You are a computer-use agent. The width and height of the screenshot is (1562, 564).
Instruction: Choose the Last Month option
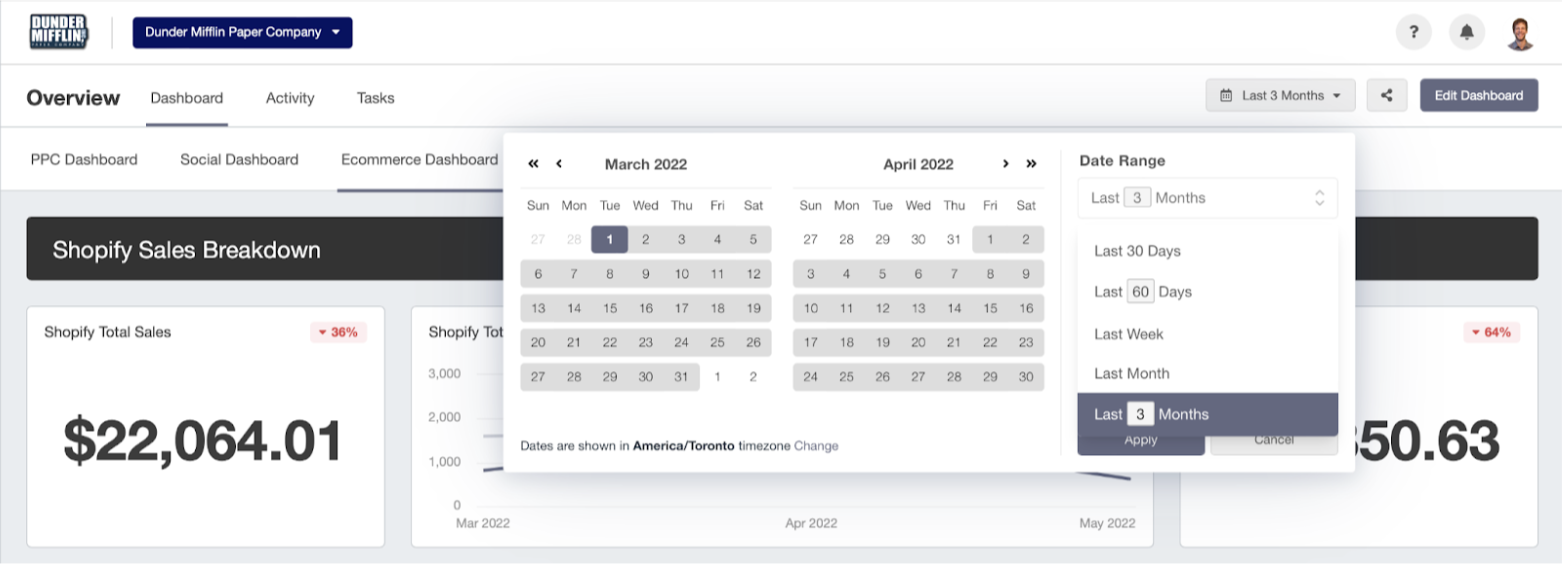[x=1207, y=373]
